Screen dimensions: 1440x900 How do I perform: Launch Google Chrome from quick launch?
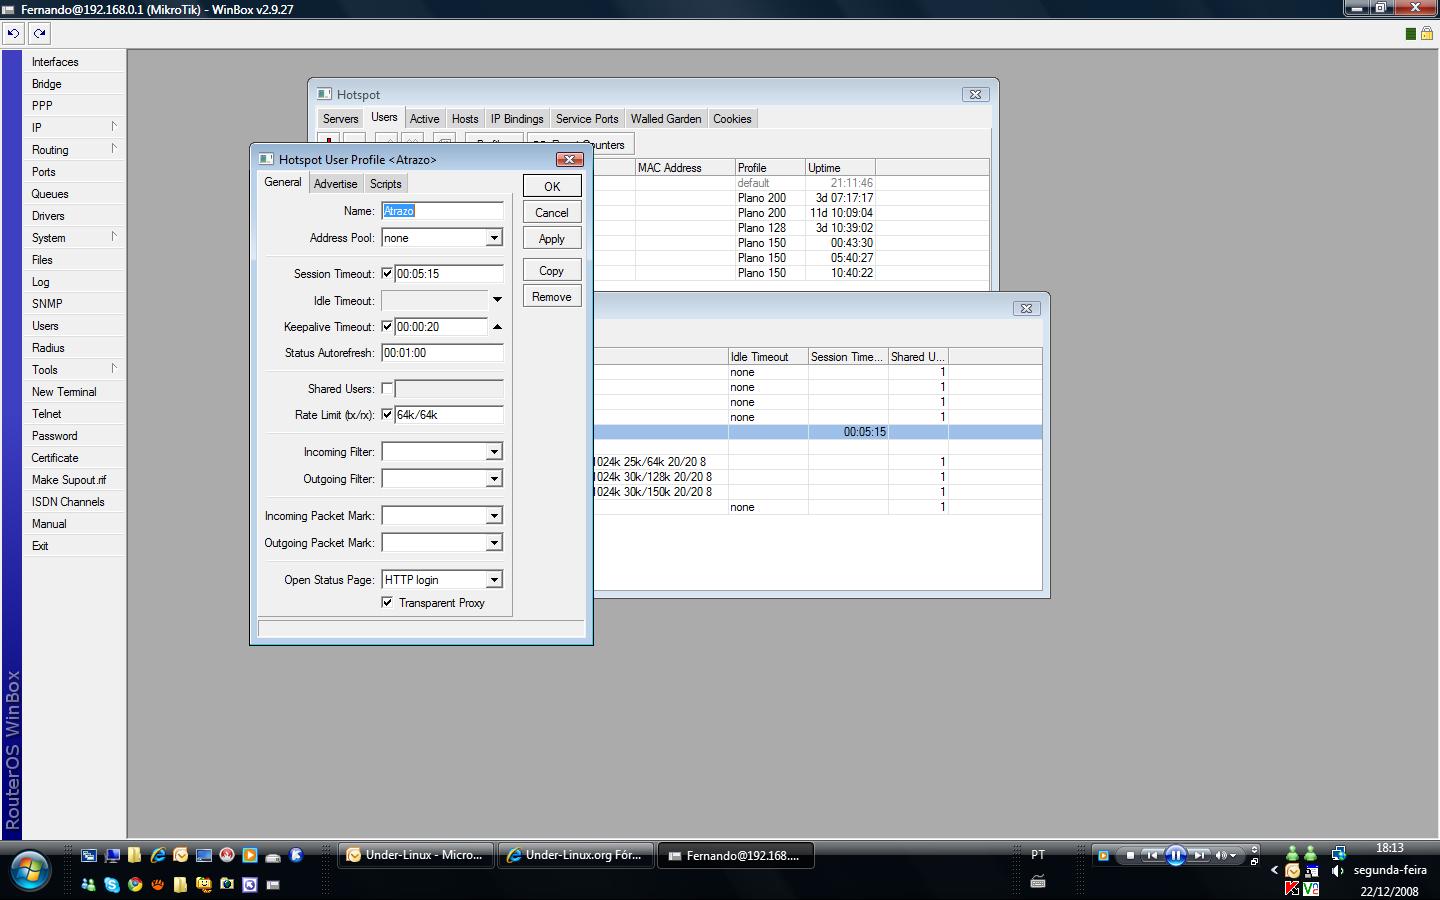point(134,885)
